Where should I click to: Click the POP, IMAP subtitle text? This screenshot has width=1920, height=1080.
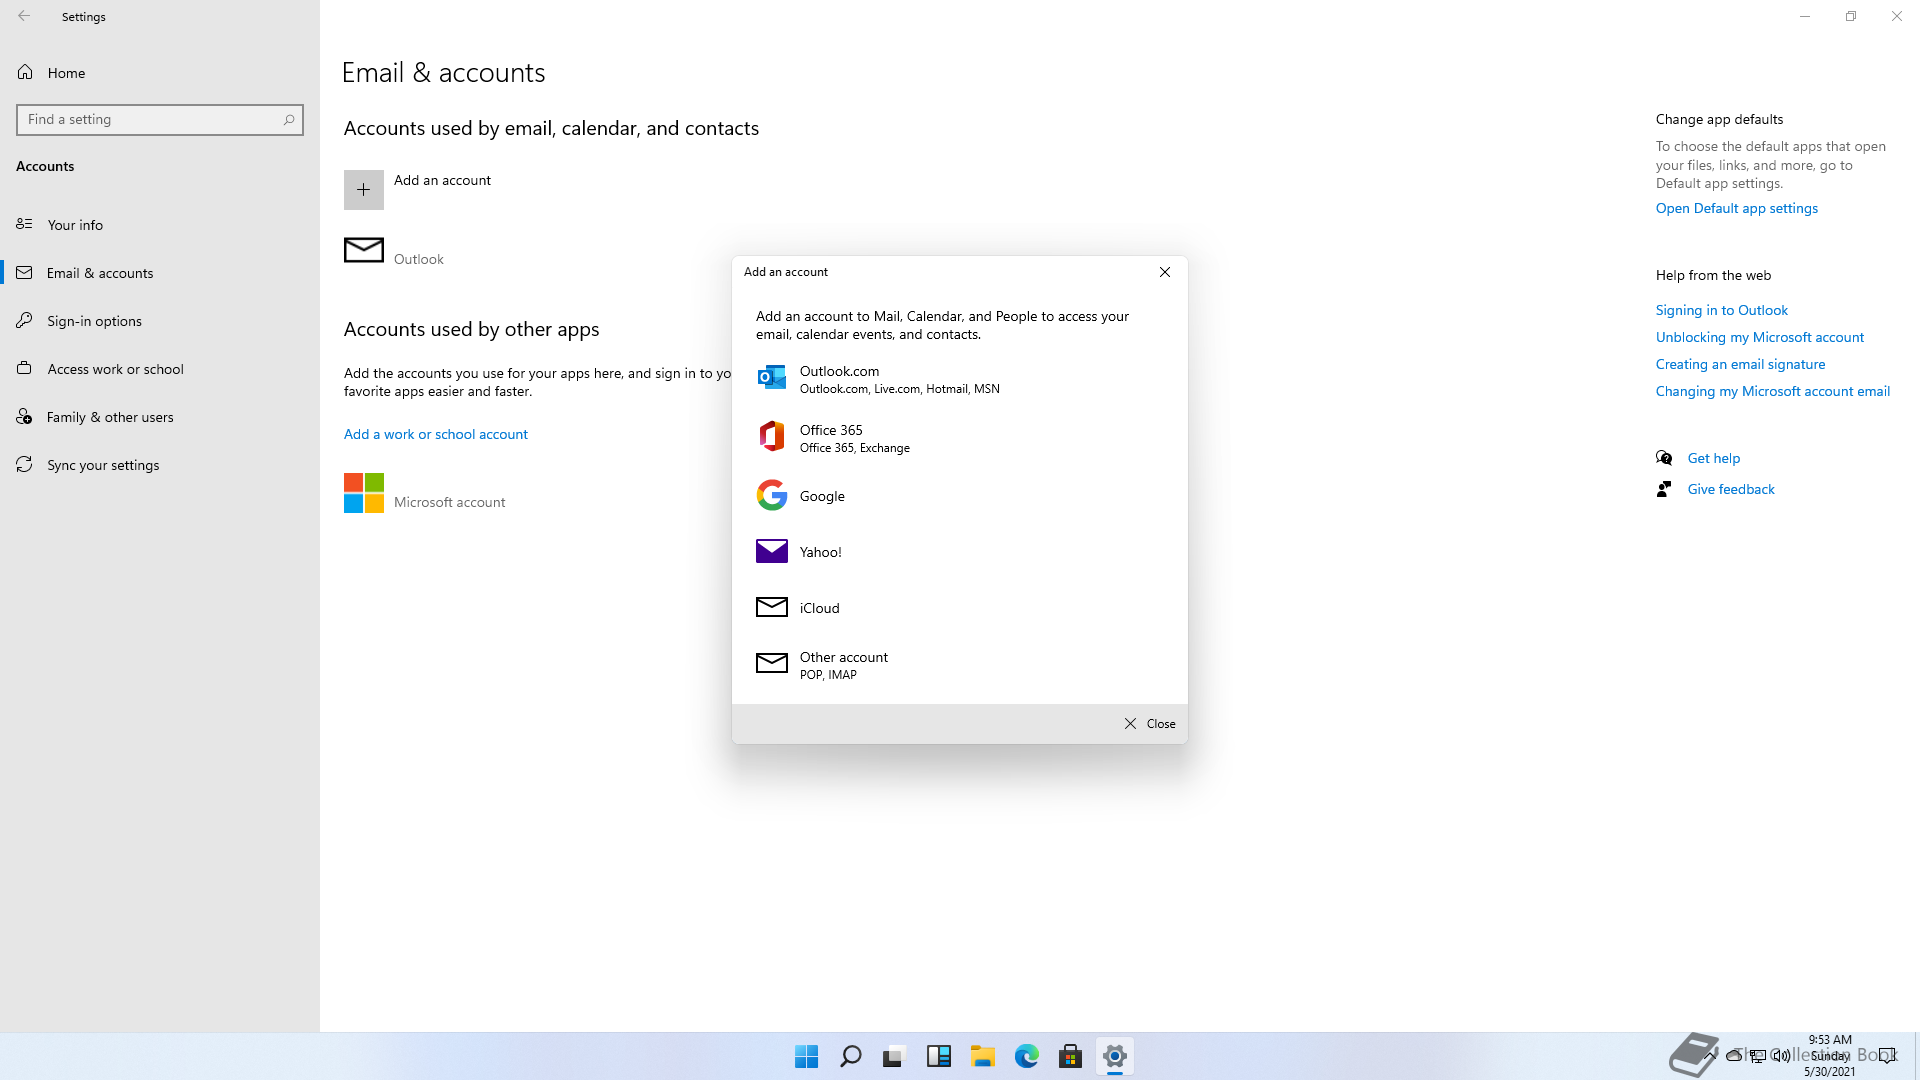[x=828, y=675]
